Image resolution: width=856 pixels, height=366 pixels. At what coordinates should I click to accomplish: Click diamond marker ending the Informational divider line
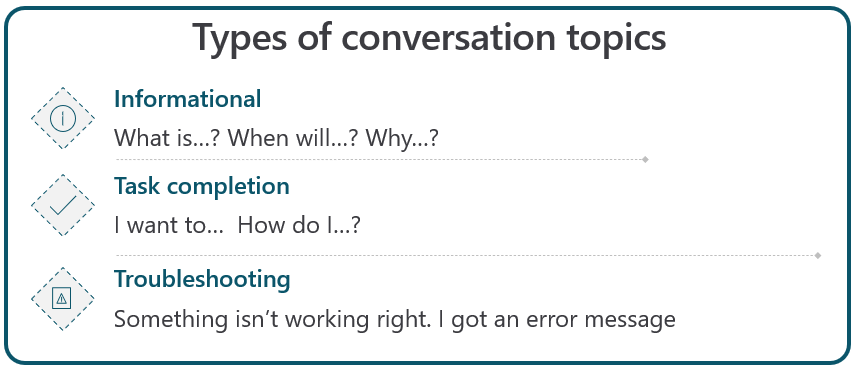coord(645,160)
